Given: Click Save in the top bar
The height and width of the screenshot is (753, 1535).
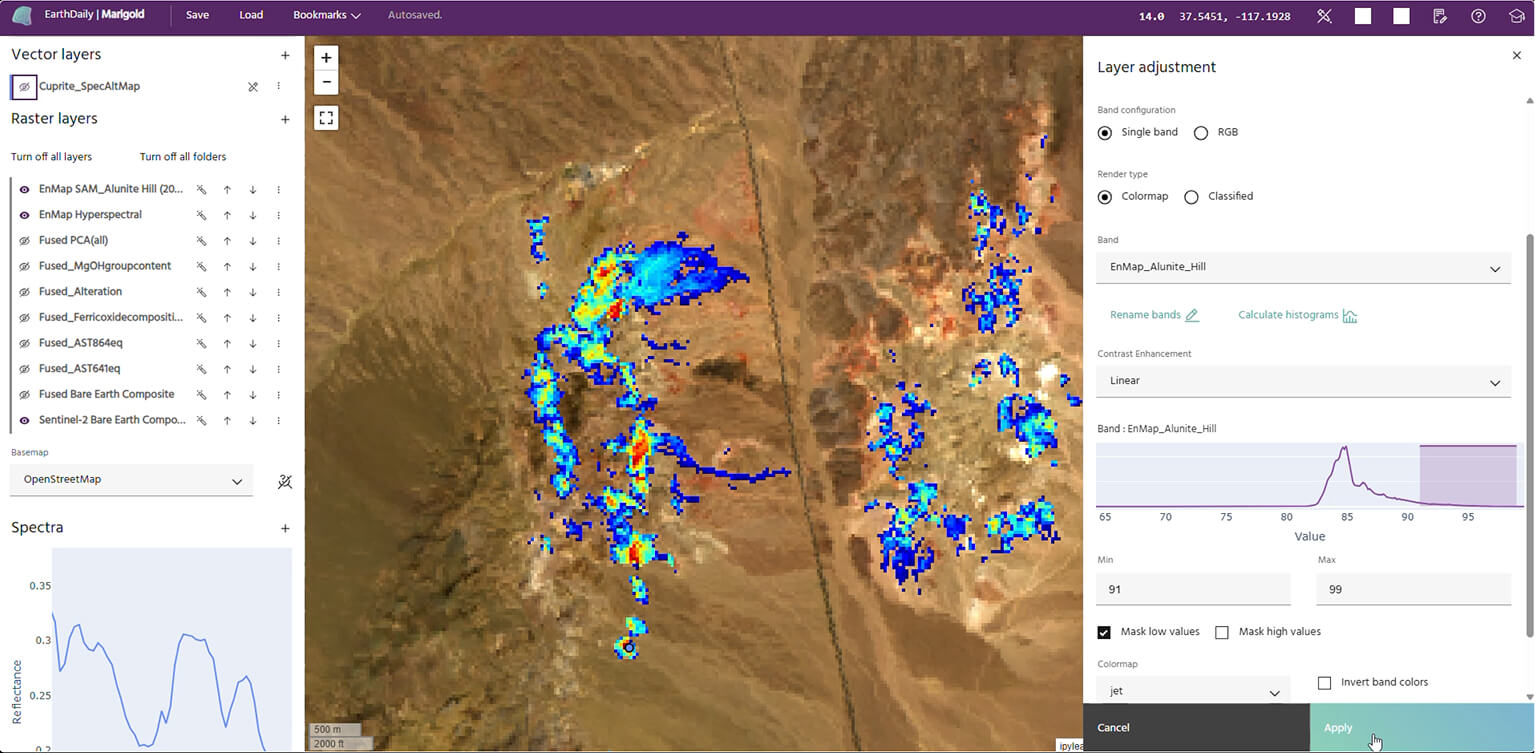Looking at the screenshot, I should [198, 16].
